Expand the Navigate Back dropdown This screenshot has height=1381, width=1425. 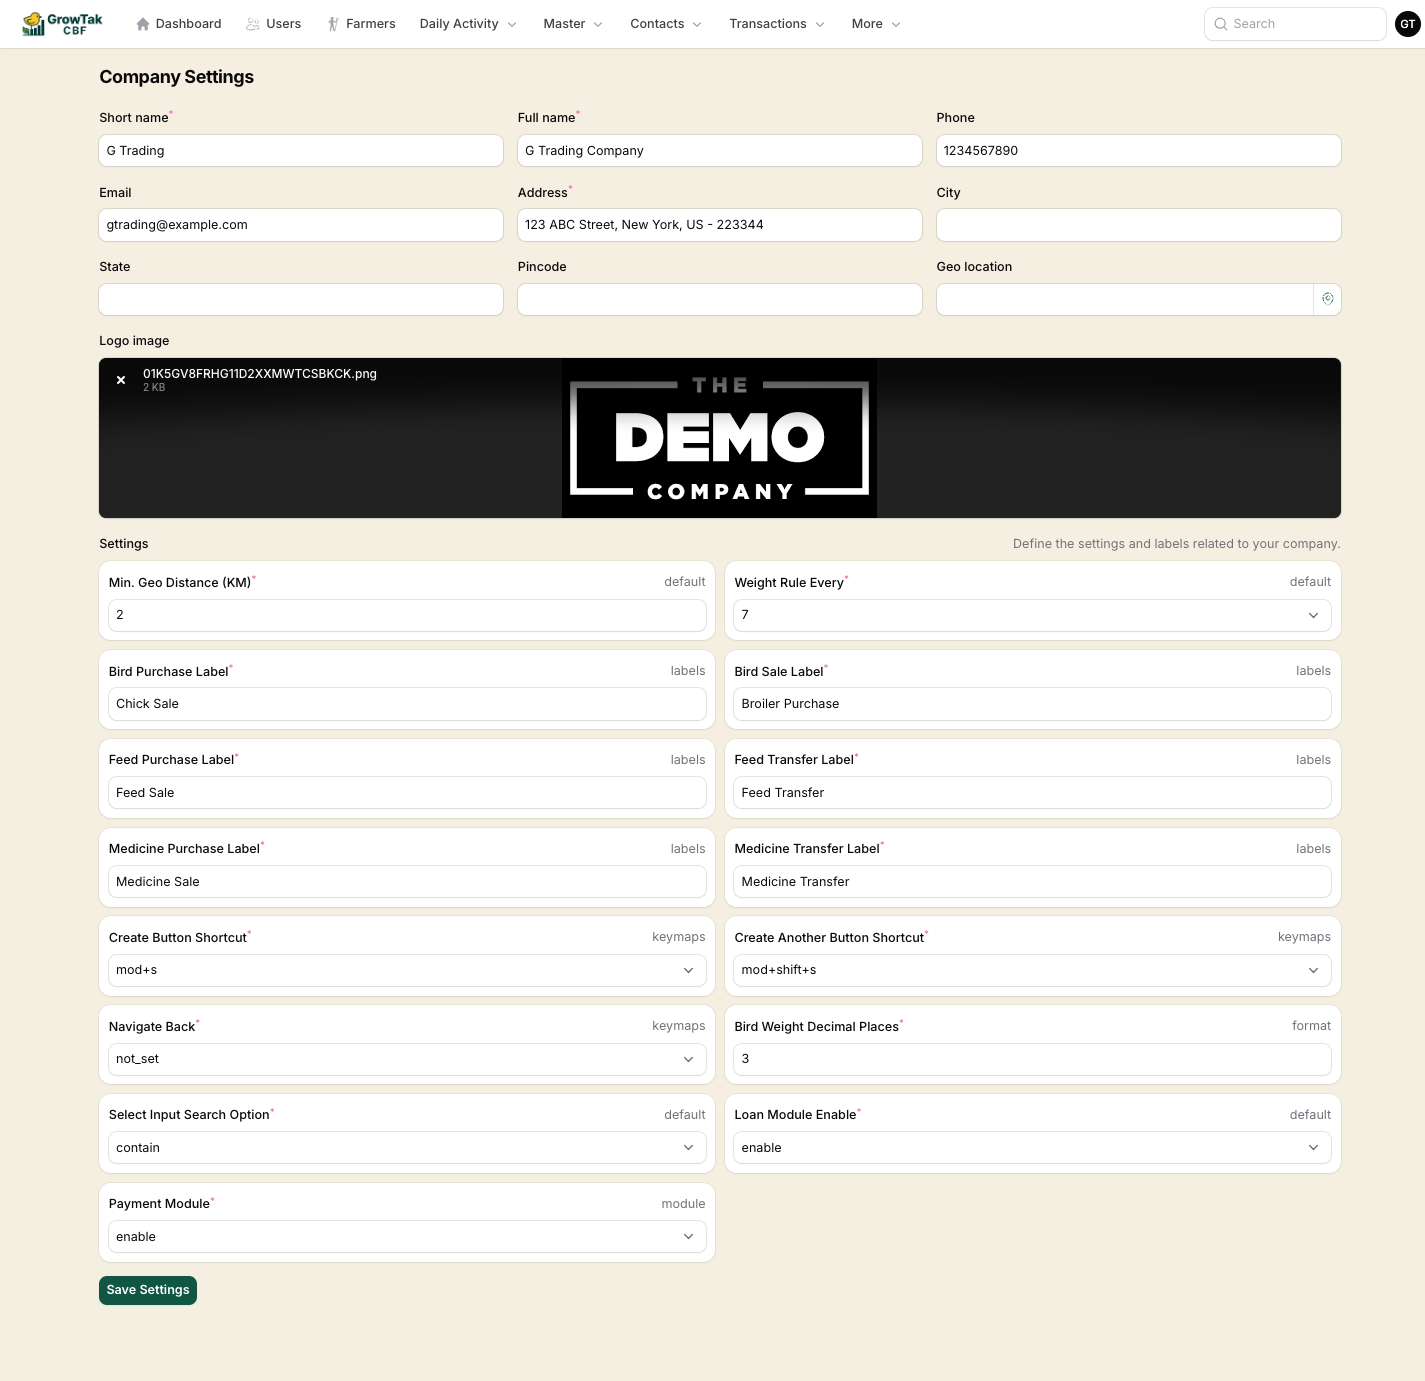tap(407, 1059)
